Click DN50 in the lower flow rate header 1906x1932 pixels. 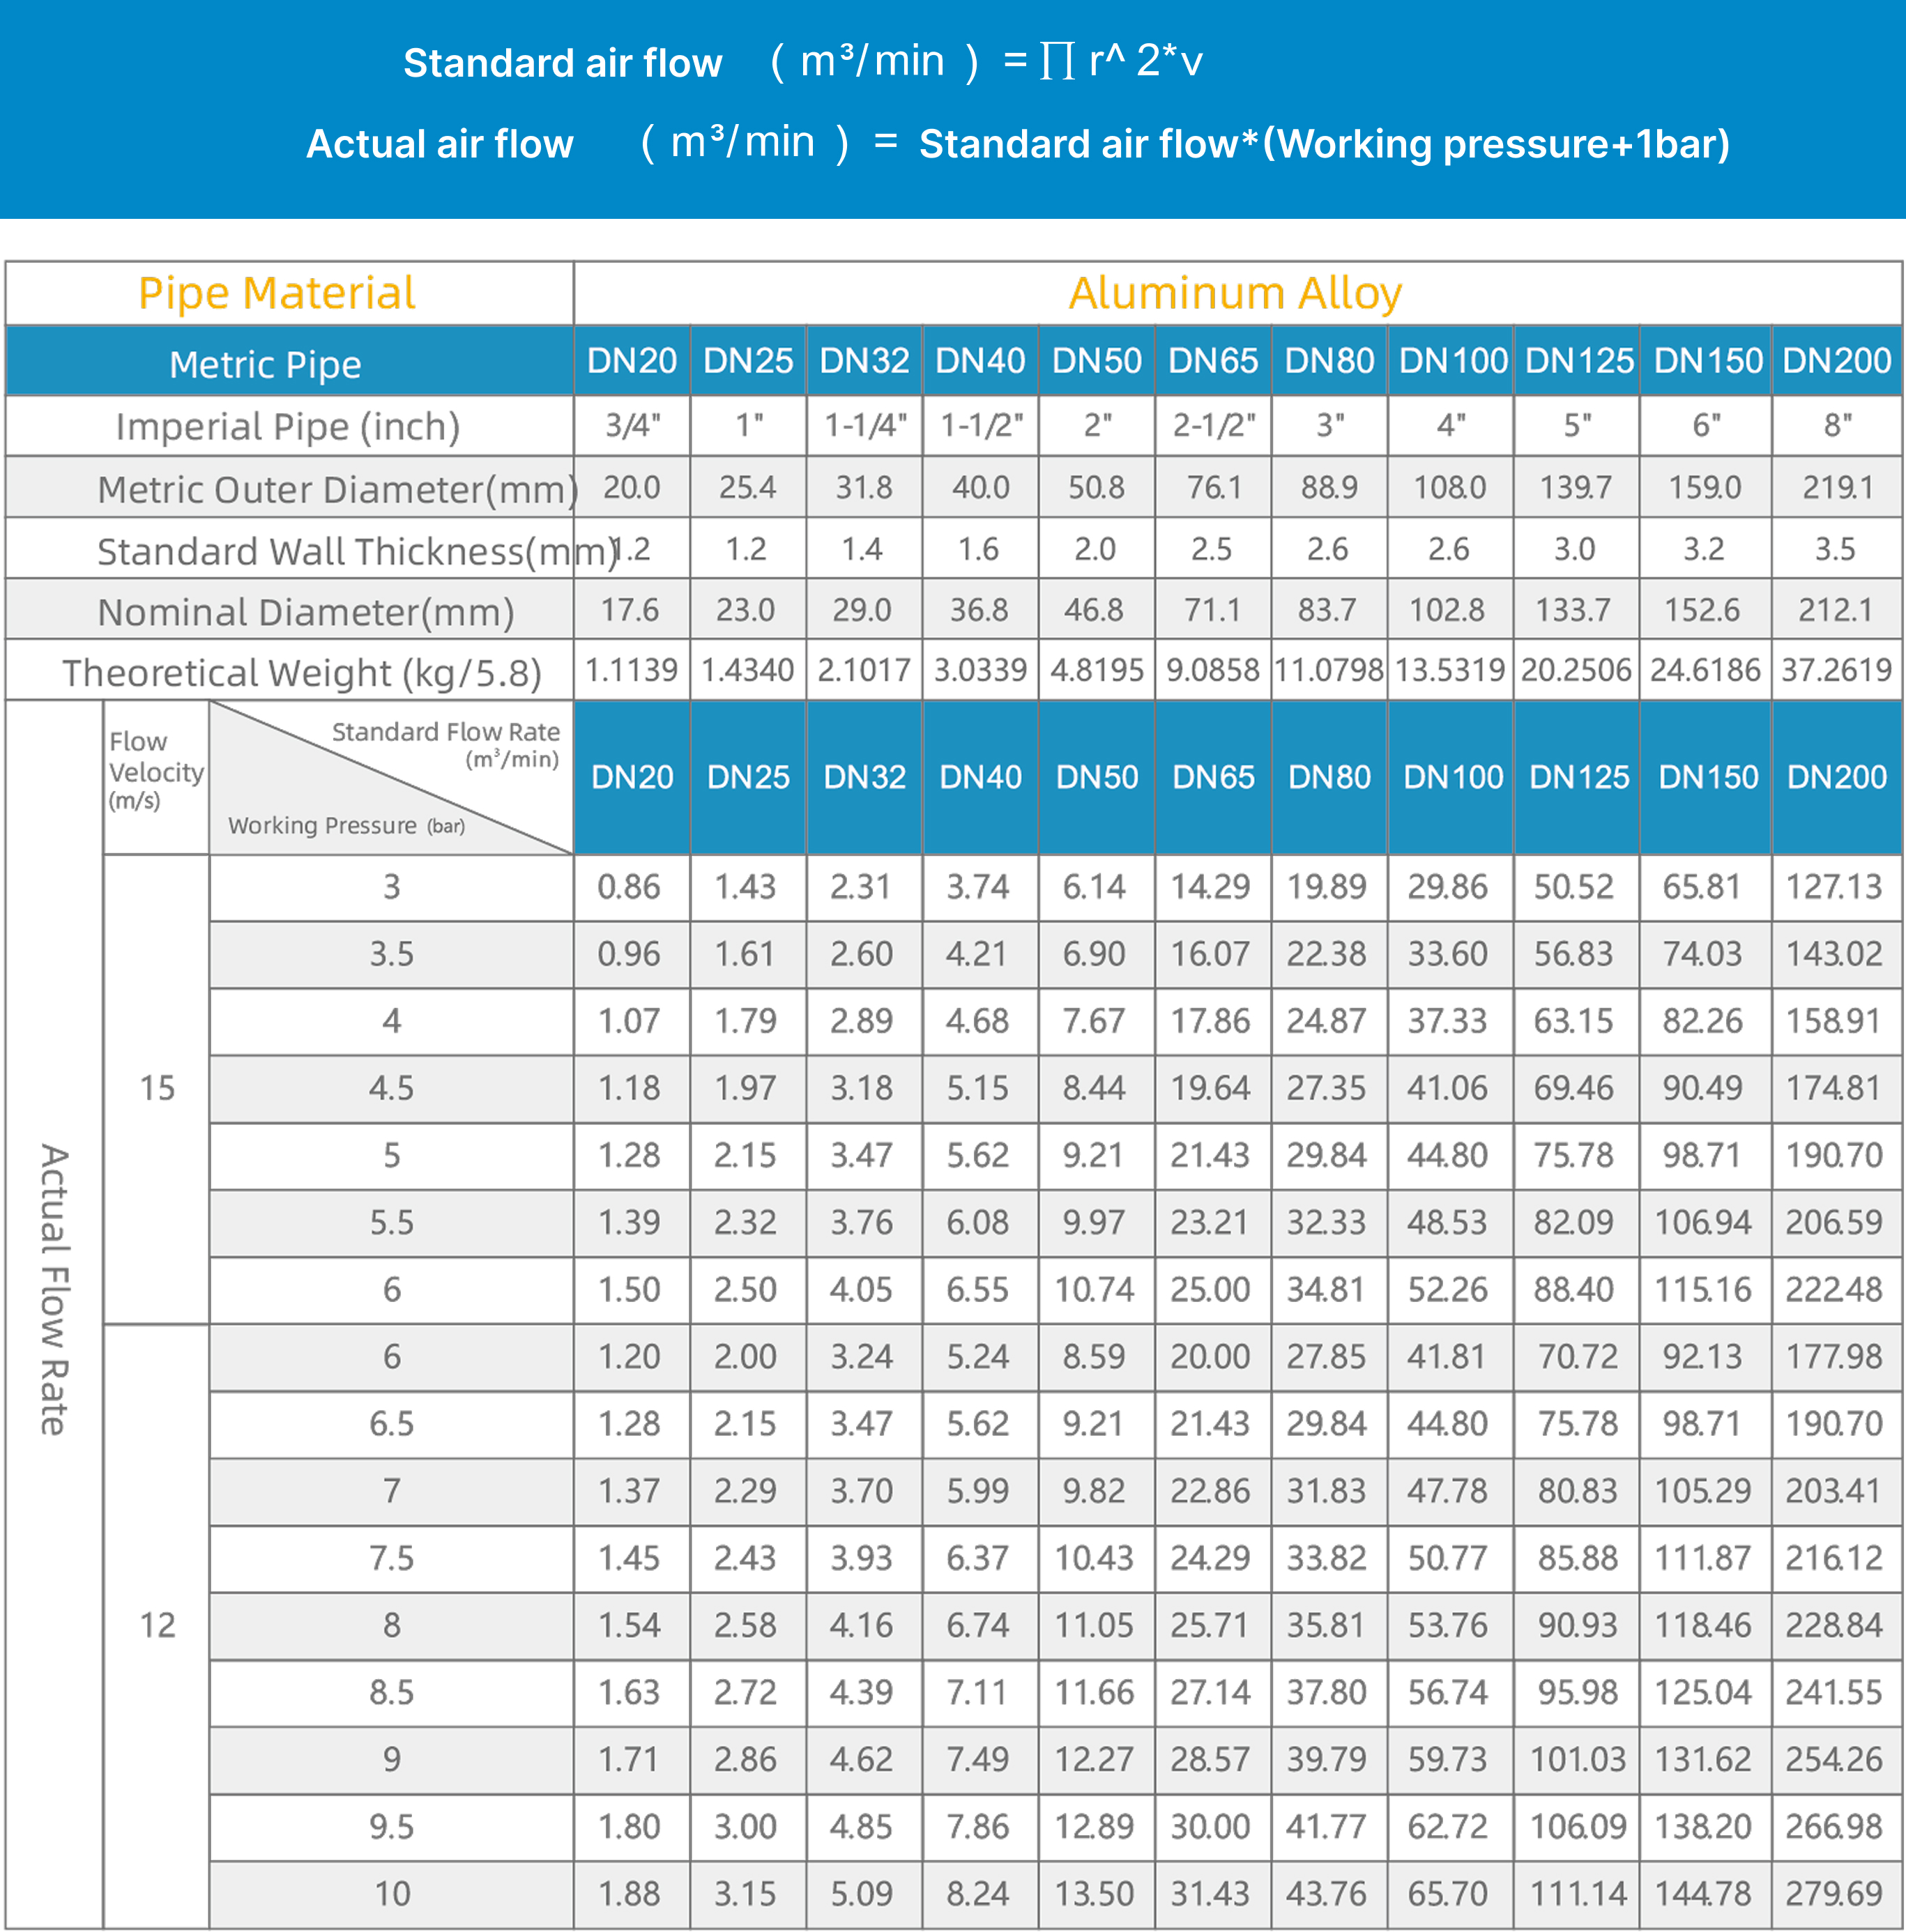[x=1096, y=777]
